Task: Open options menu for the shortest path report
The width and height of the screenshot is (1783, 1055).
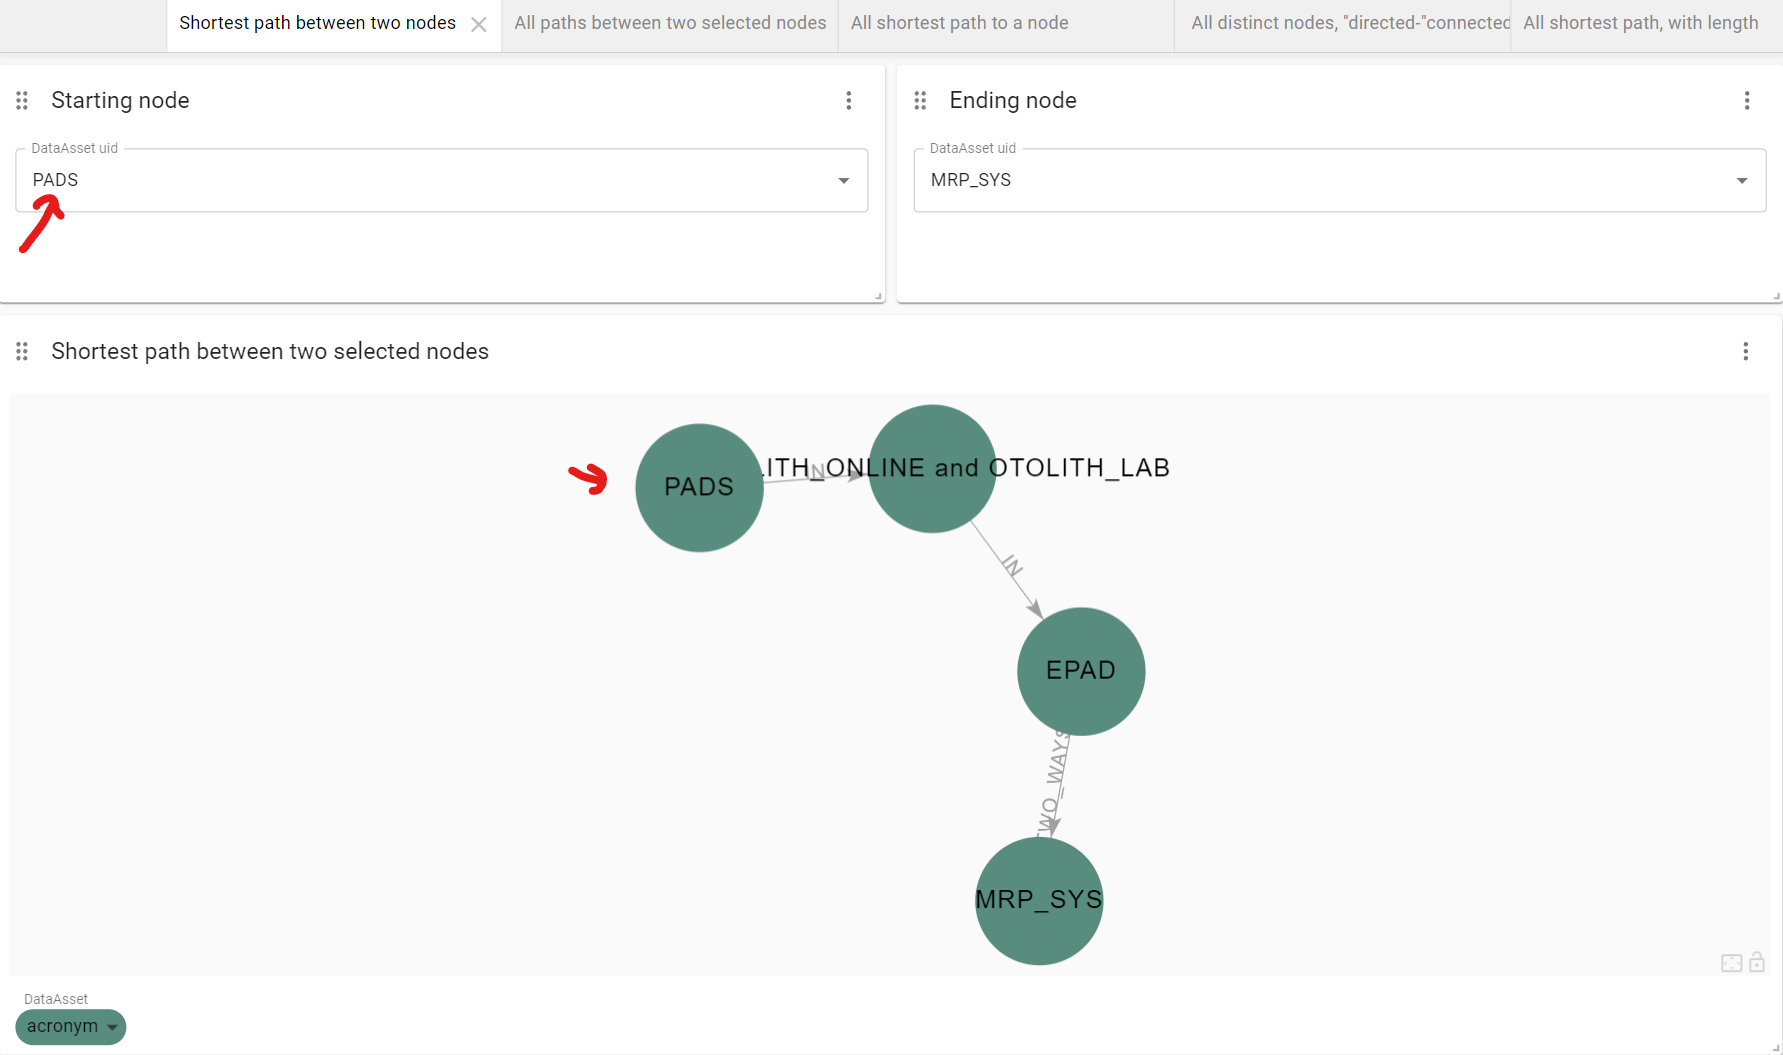Action: tap(1746, 351)
